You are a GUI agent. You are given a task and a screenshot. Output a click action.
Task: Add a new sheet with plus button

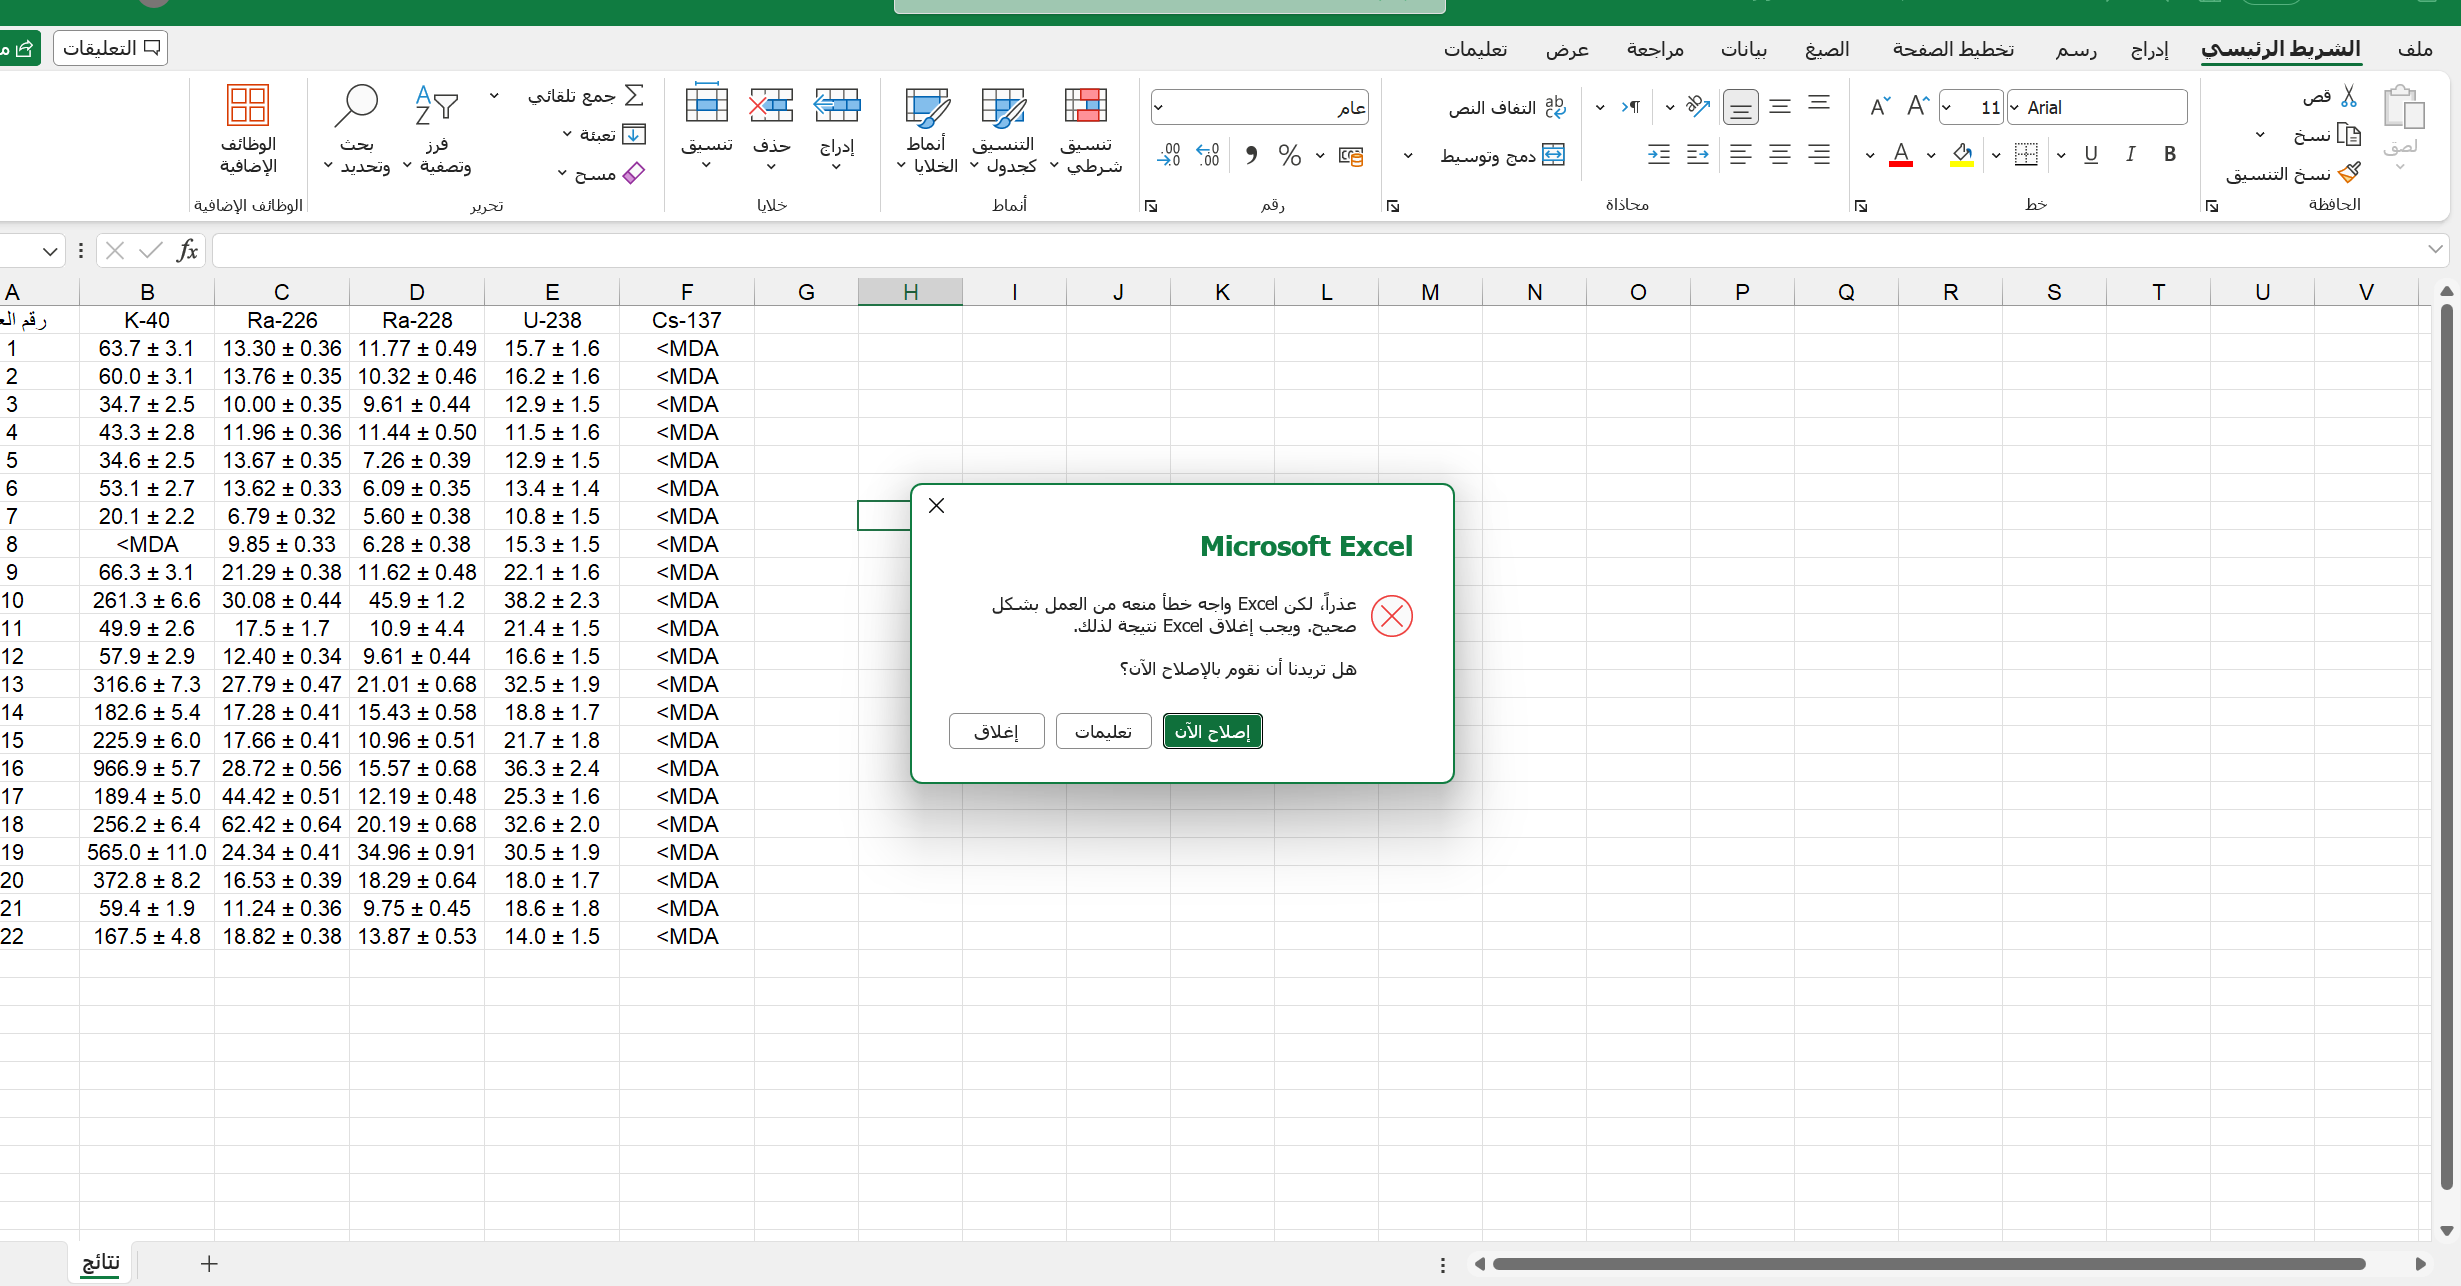click(x=208, y=1264)
